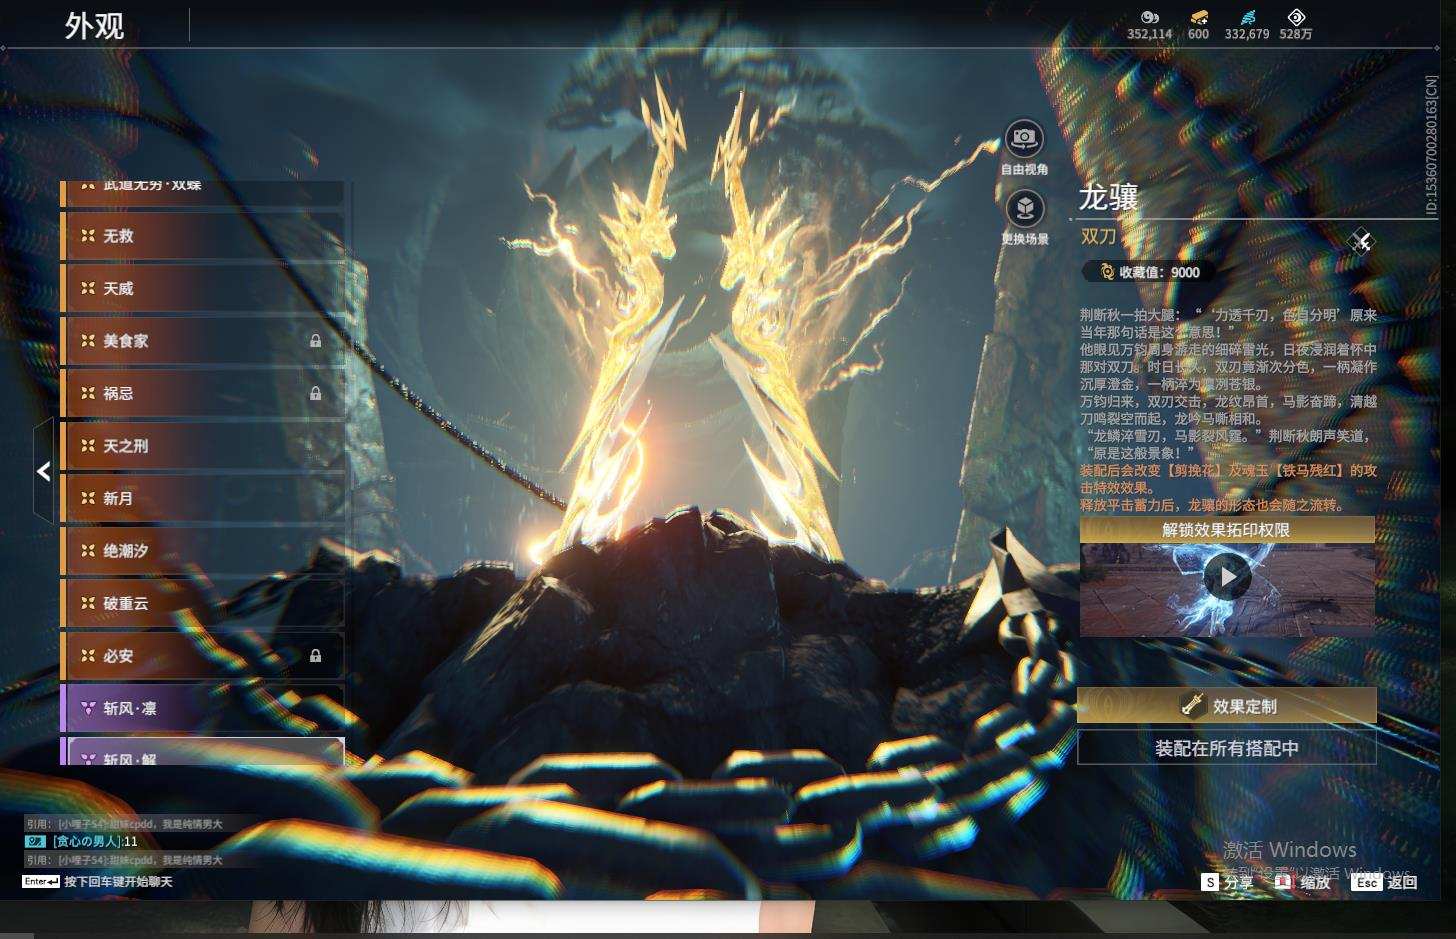
Task: Click the blue currency icon above 332,679
Action: click(1247, 17)
